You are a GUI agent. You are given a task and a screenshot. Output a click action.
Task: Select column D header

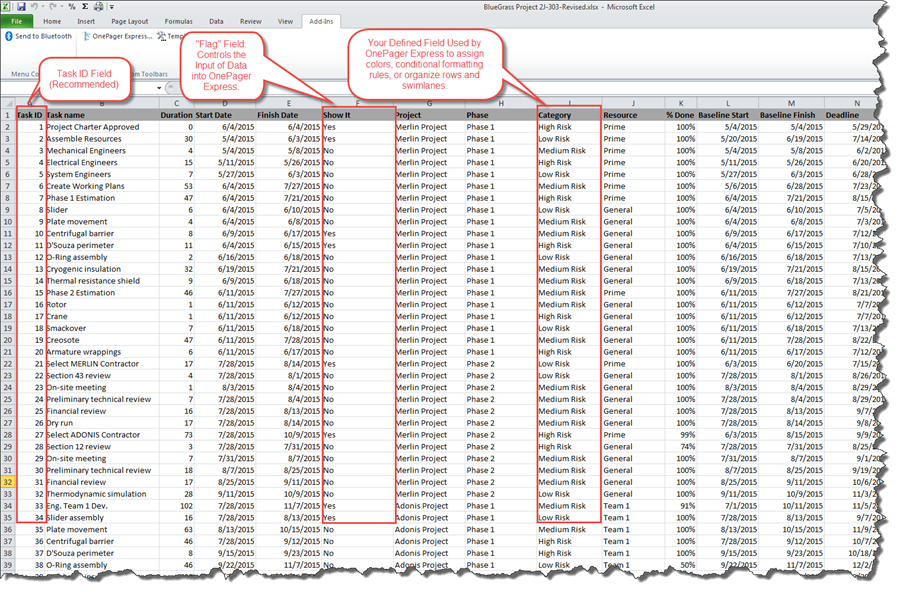pos(225,103)
